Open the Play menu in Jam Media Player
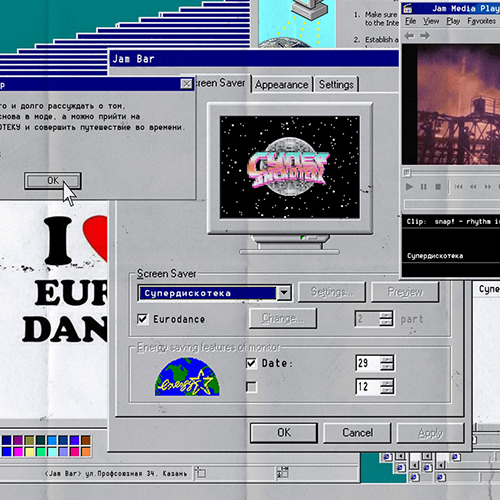 coord(453,21)
